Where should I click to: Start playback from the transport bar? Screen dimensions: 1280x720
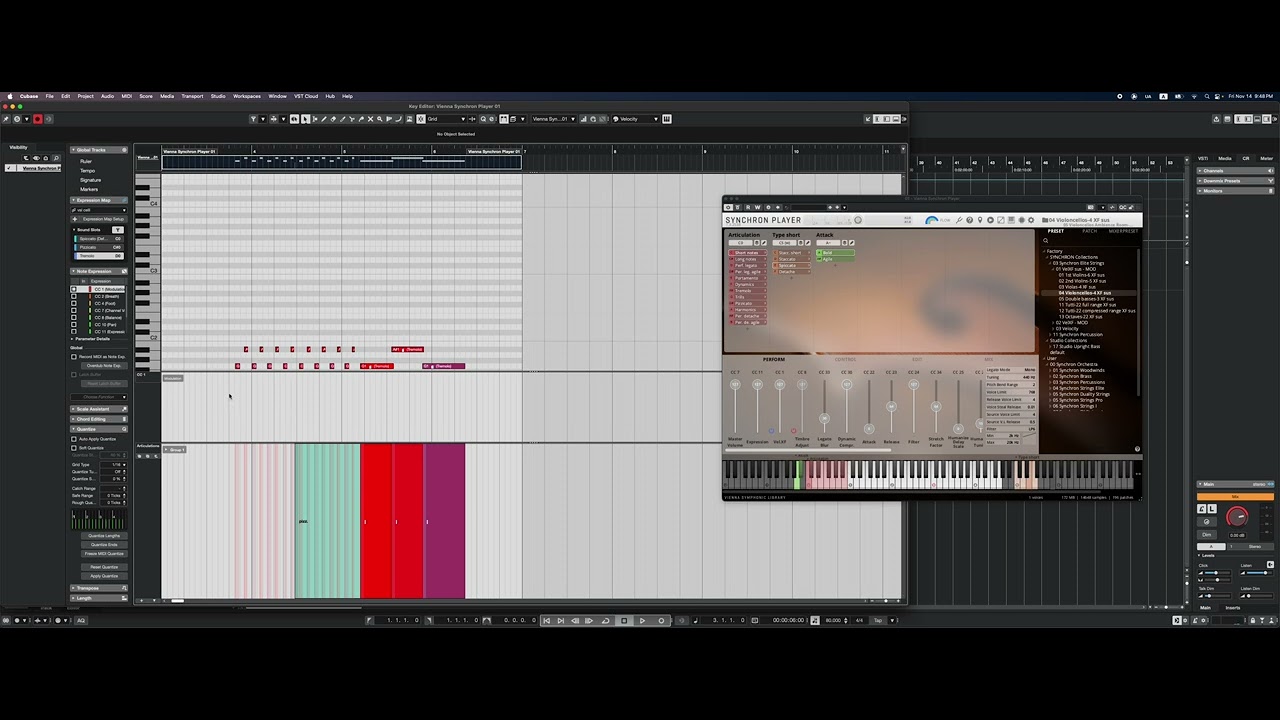tap(642, 620)
